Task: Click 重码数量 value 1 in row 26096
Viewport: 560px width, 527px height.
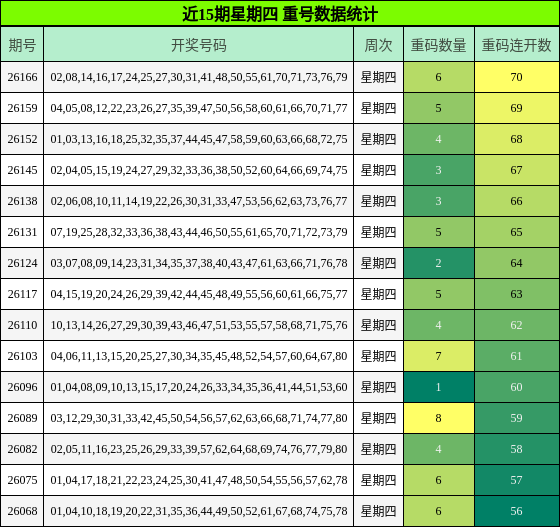Action: click(439, 387)
